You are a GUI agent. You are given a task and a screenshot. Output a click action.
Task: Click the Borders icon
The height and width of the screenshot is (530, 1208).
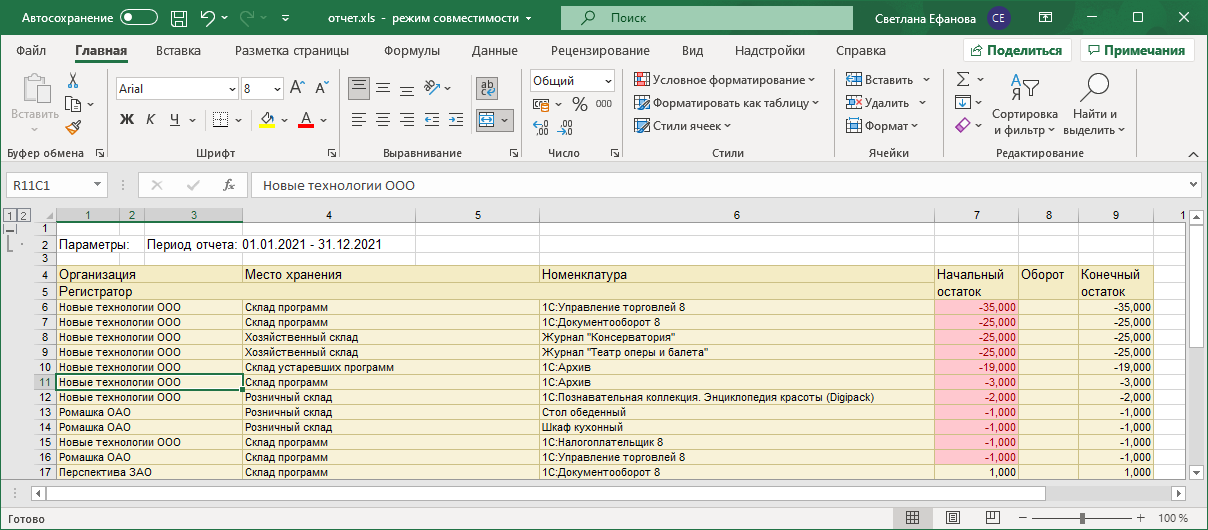click(219, 120)
